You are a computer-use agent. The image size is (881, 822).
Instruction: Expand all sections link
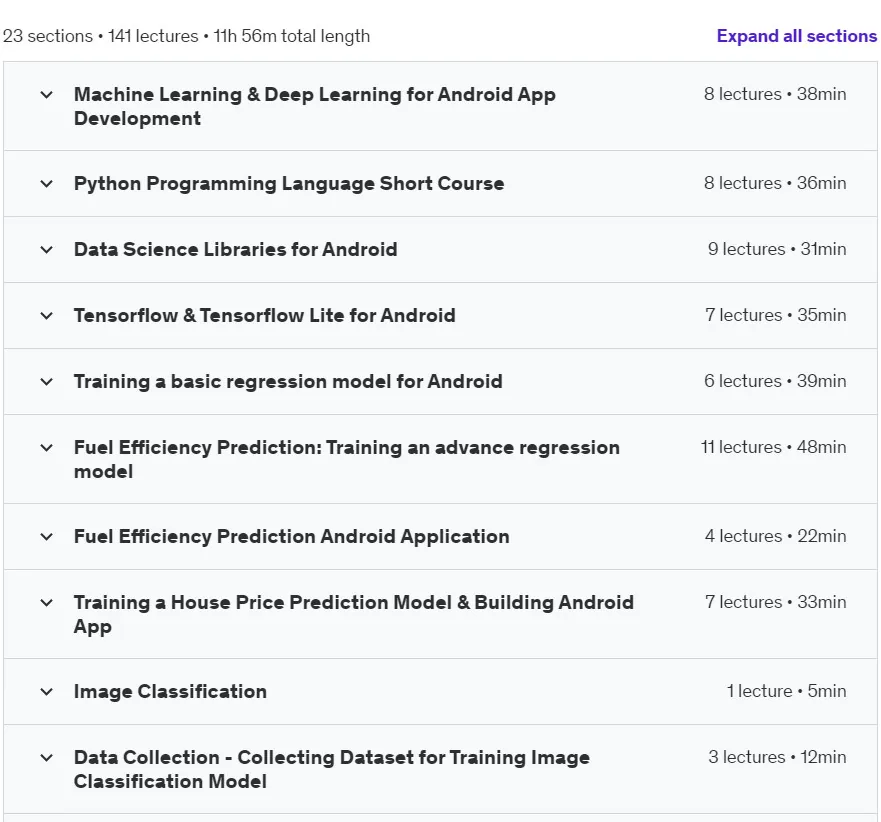[796, 36]
